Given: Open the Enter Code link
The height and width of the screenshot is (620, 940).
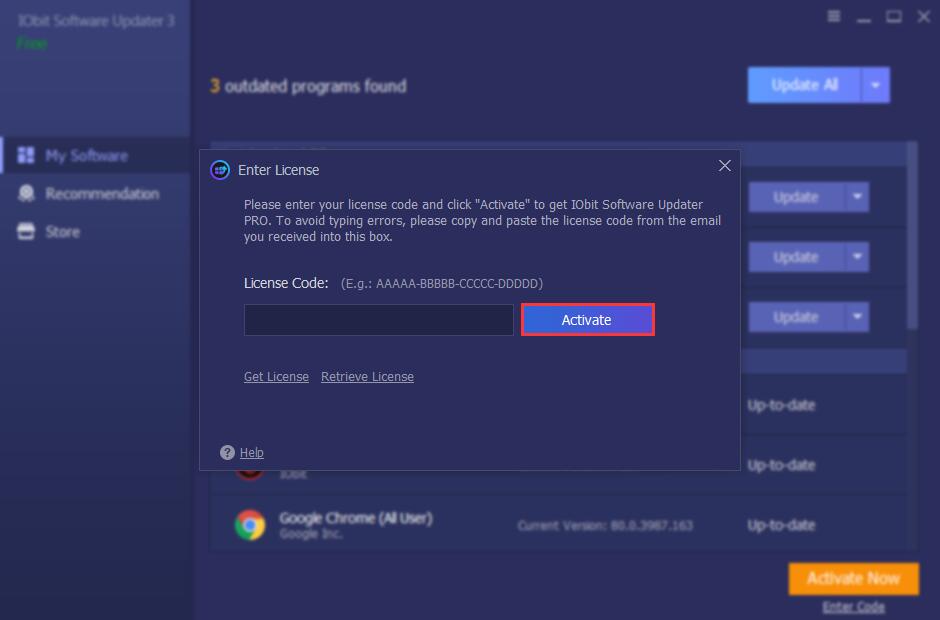Looking at the screenshot, I should [853, 607].
